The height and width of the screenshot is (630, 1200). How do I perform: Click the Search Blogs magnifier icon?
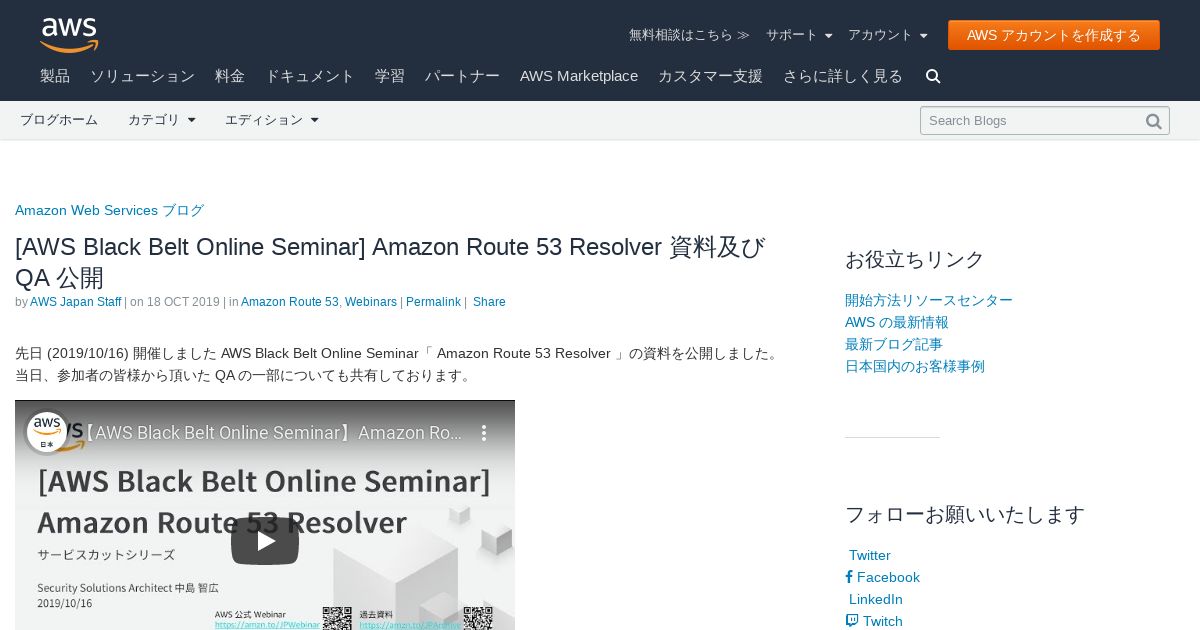pos(1154,121)
